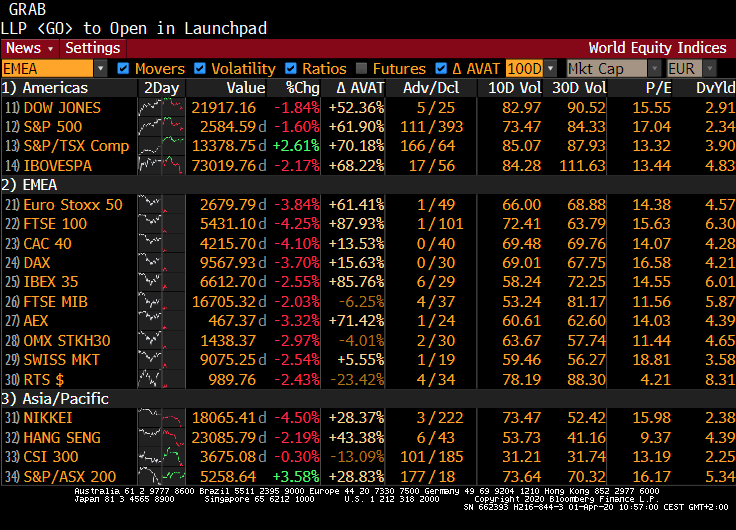Screen dimensions: 736x530
Task: Sort by the %Chg column header
Action: pos(303,88)
